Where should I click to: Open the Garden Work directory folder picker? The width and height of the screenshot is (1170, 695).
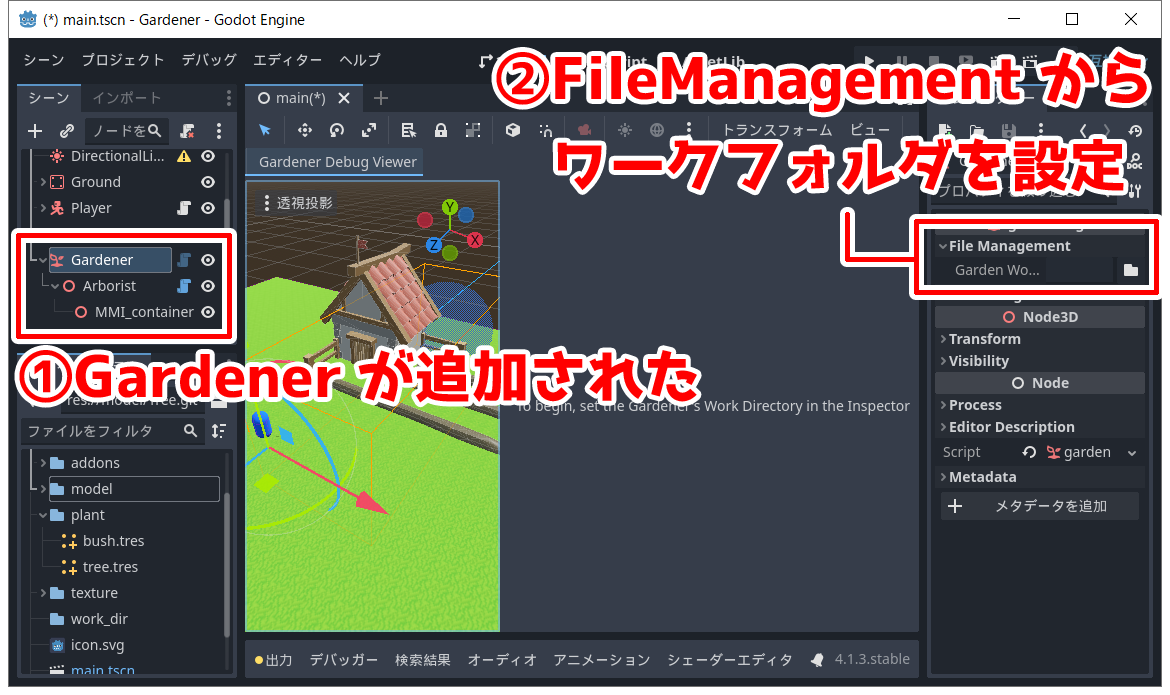(x=1130, y=270)
